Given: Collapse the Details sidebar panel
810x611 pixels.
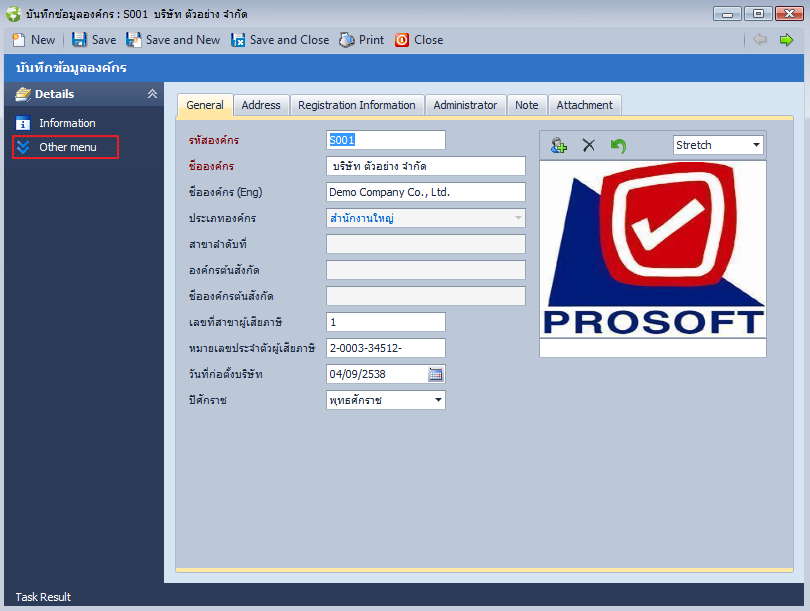Looking at the screenshot, I should (x=152, y=93).
